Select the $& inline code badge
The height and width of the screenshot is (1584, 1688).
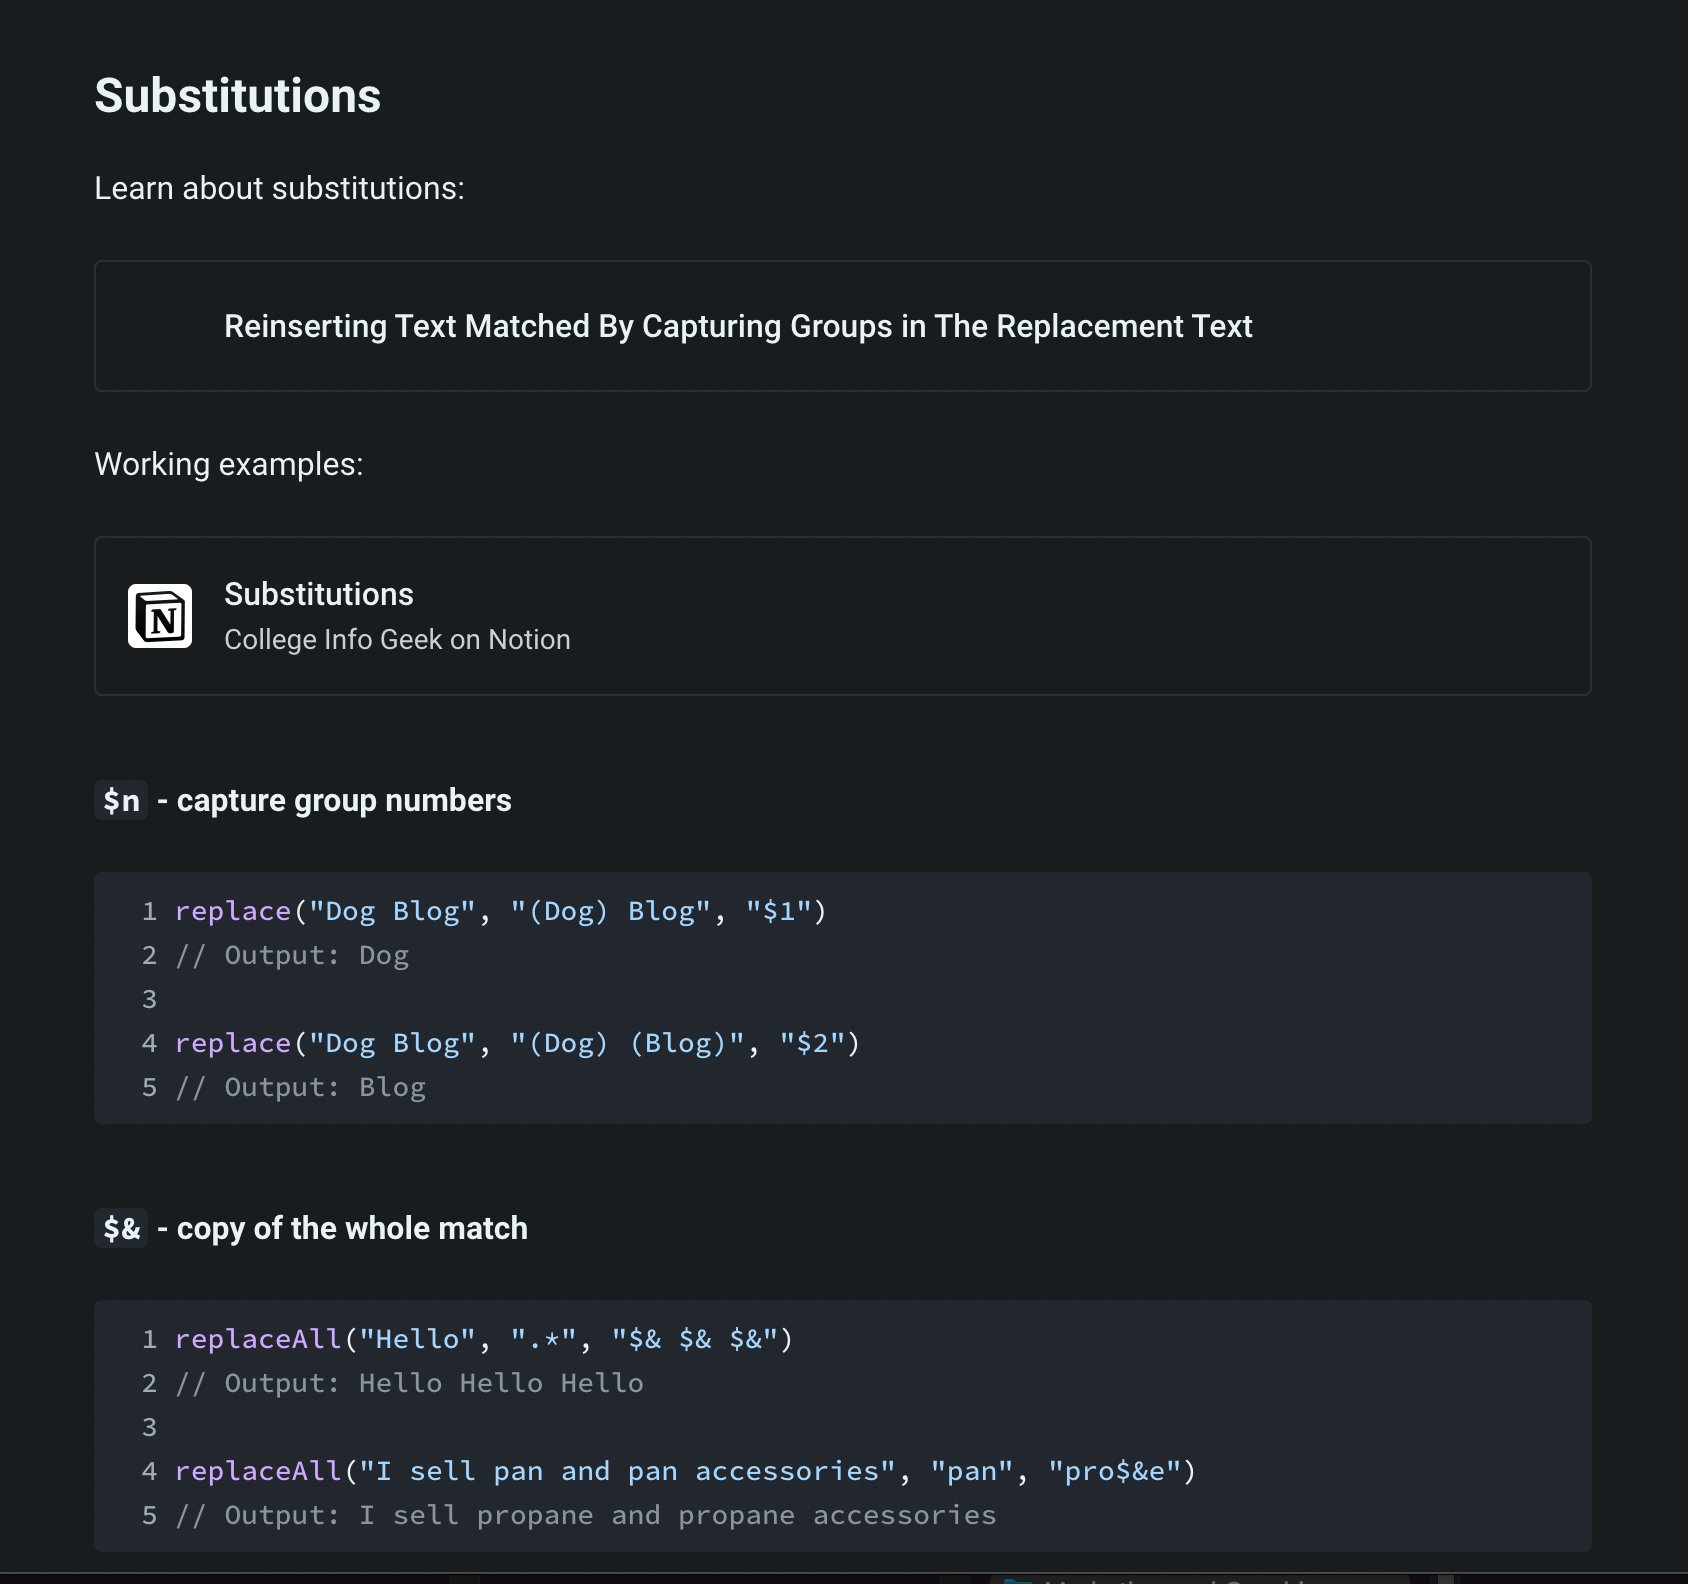[x=120, y=1228]
